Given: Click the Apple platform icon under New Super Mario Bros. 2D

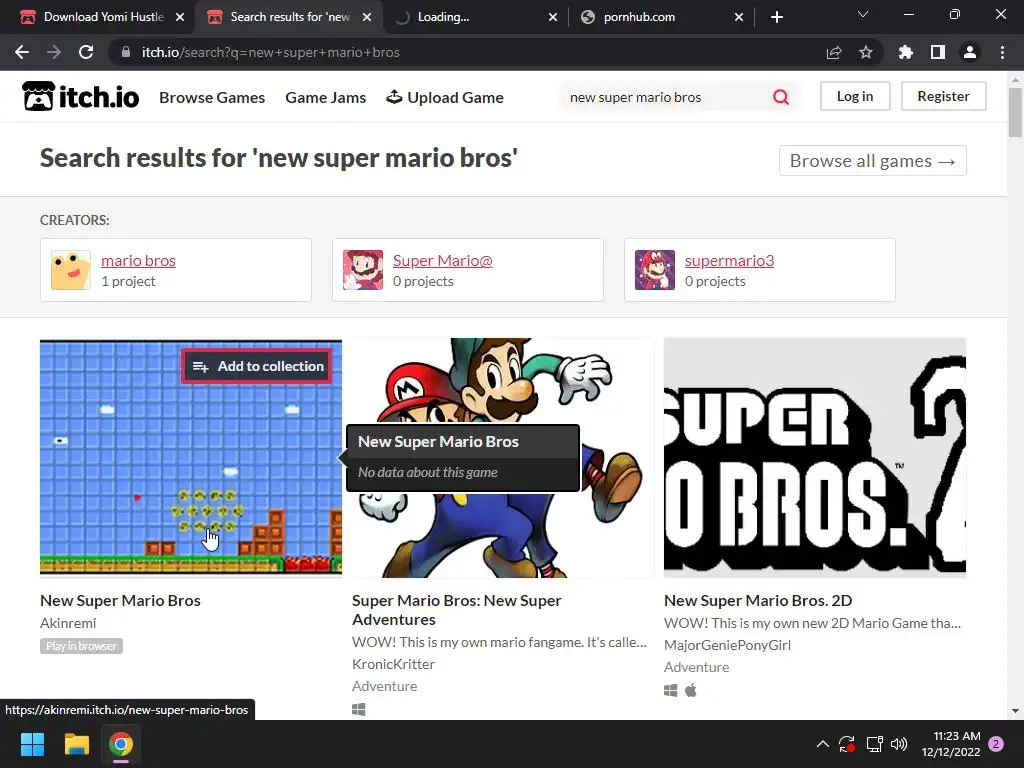Looking at the screenshot, I should click(x=691, y=690).
